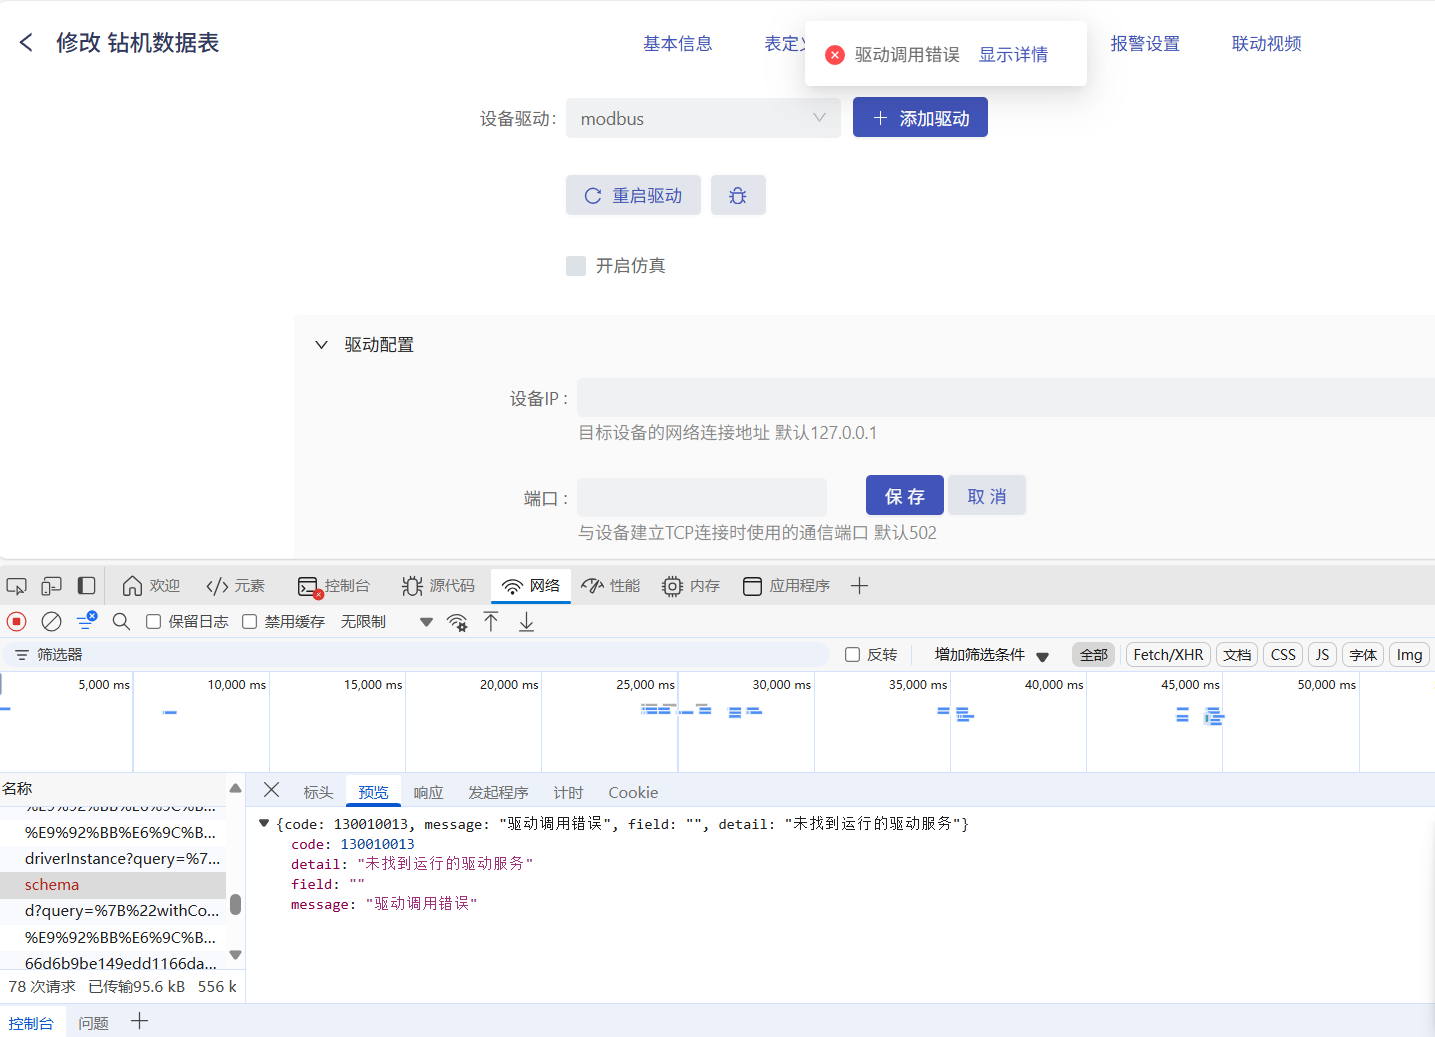Open the 计时 request tab
The image size is (1435, 1037).
coord(568,792)
